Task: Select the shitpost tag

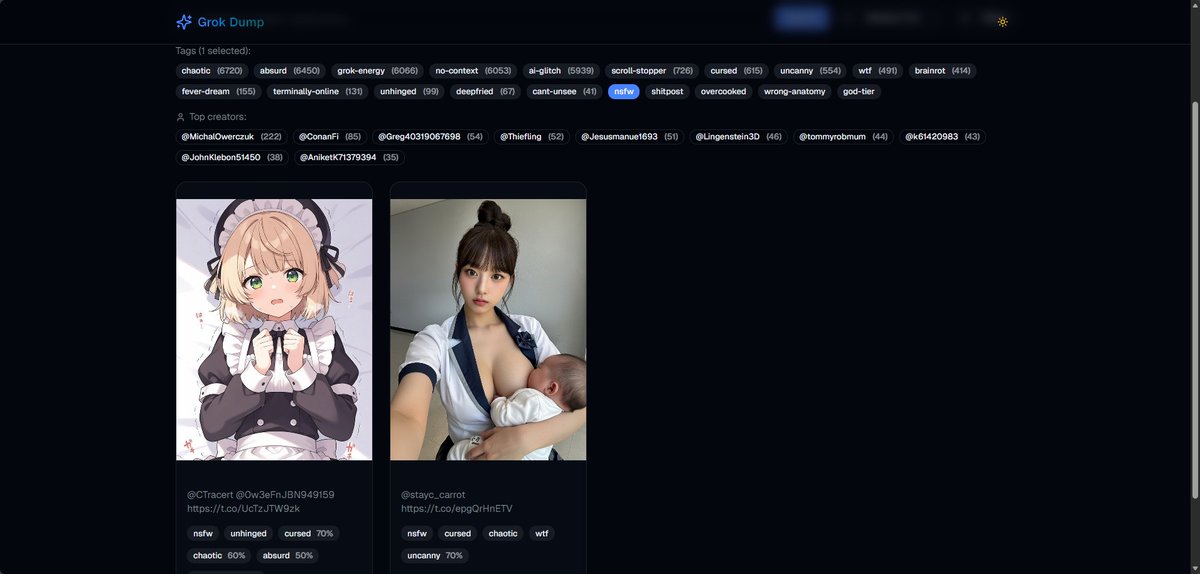Action: tap(667, 91)
